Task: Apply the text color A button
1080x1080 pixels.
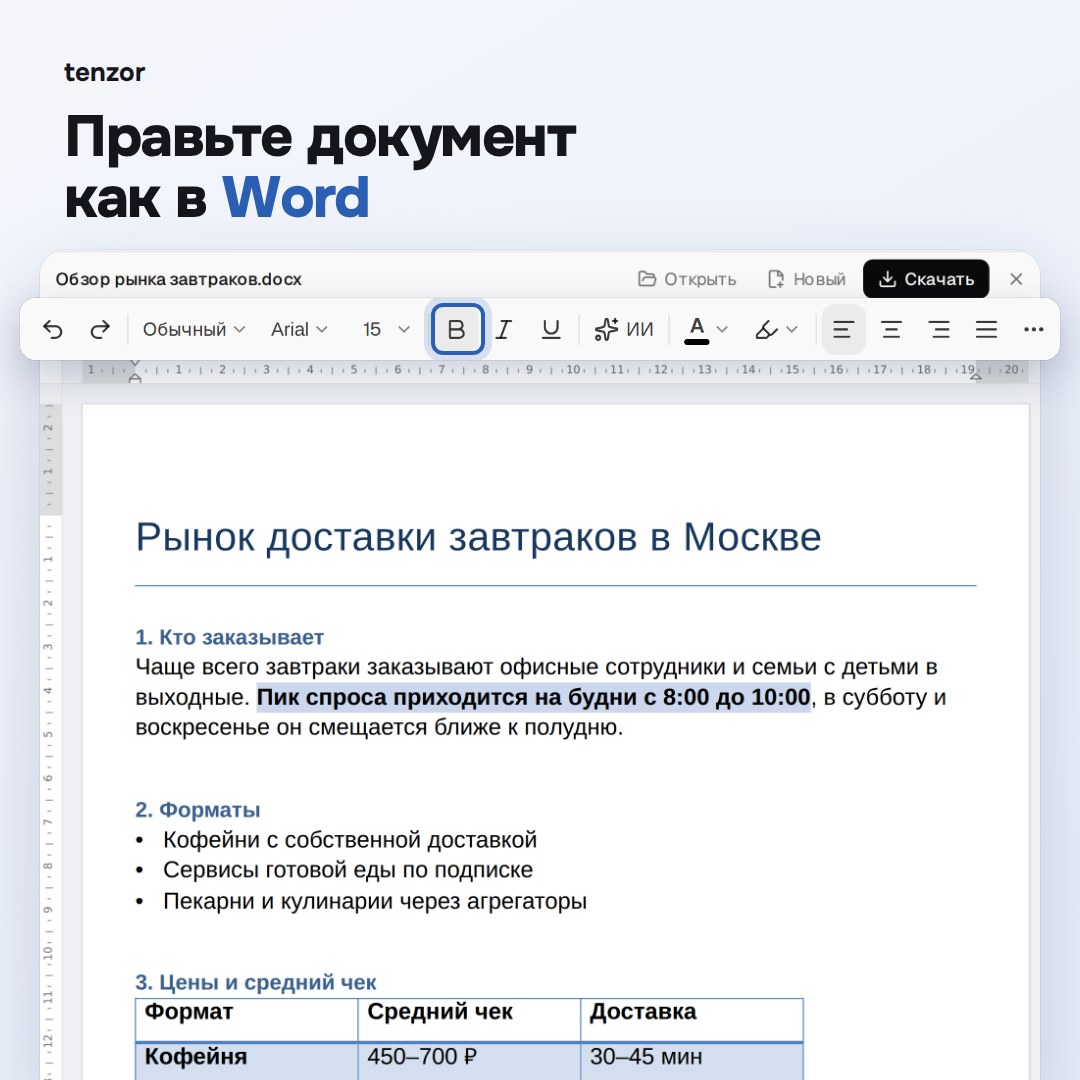Action: 697,330
